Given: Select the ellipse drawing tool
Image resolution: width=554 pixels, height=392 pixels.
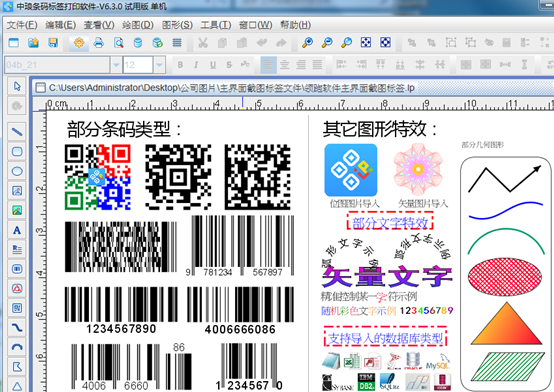Looking at the screenshot, I should [17, 171].
